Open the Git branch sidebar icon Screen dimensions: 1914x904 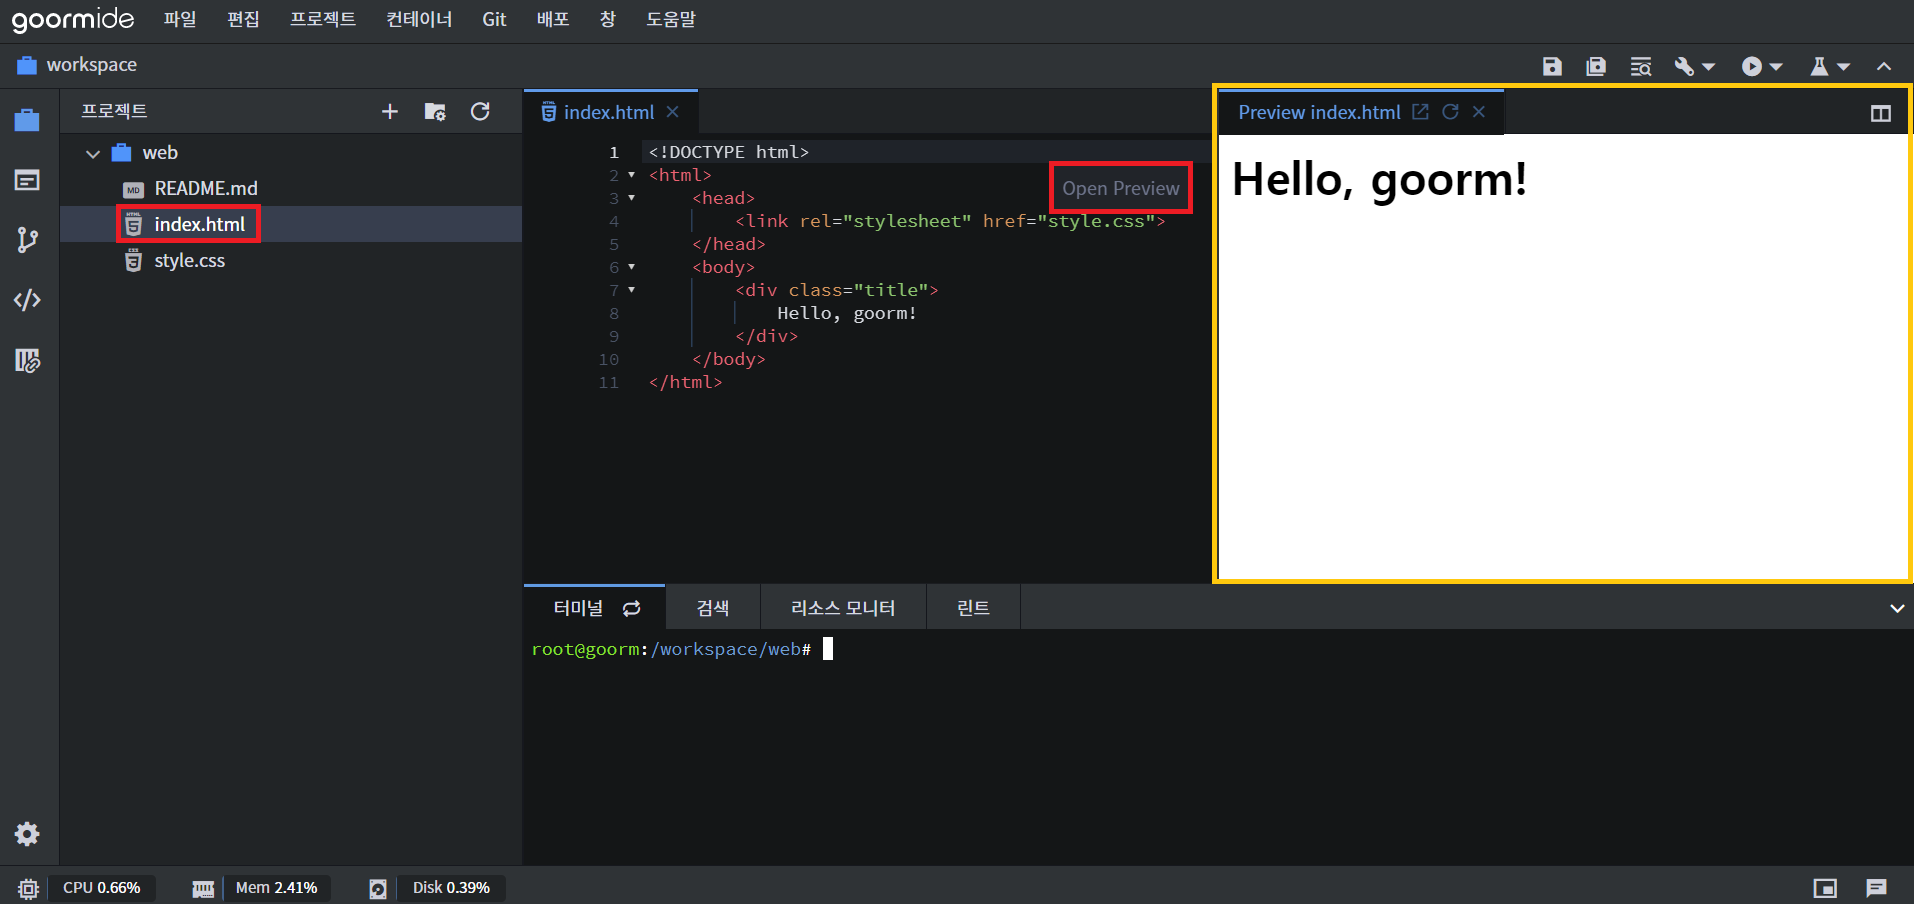point(27,240)
